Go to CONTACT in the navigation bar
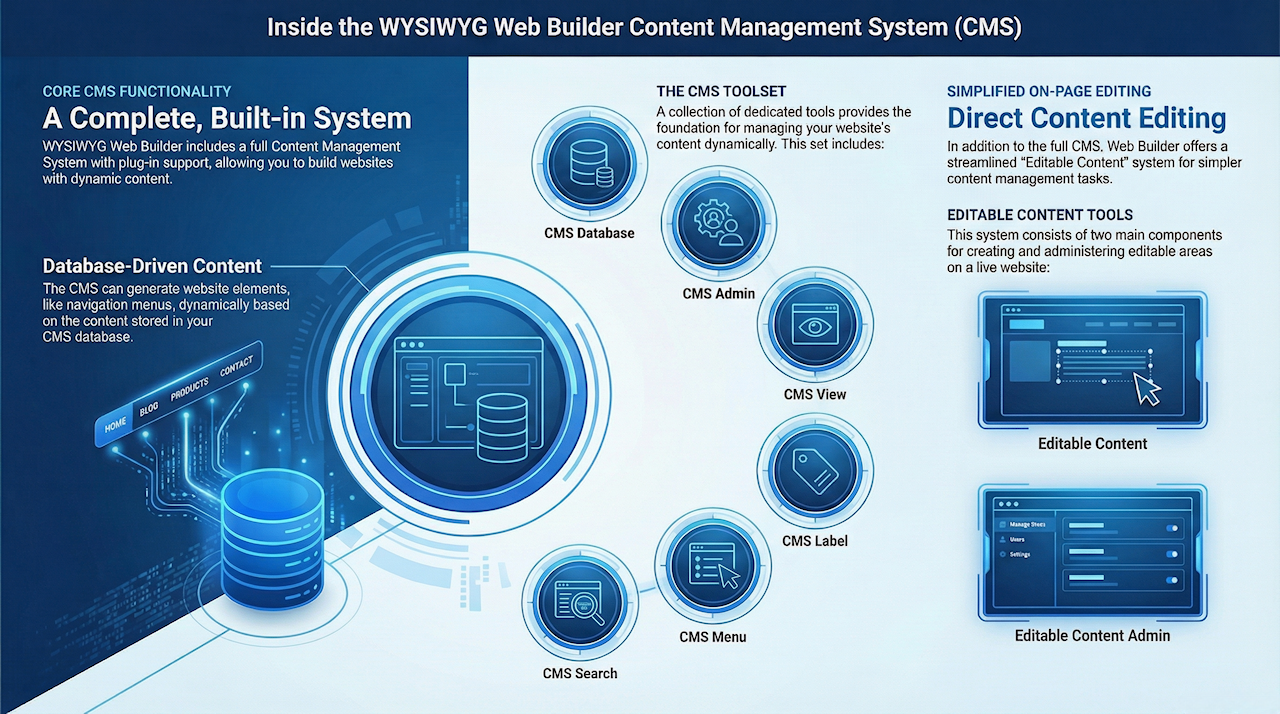The image size is (1280, 714). (237, 367)
